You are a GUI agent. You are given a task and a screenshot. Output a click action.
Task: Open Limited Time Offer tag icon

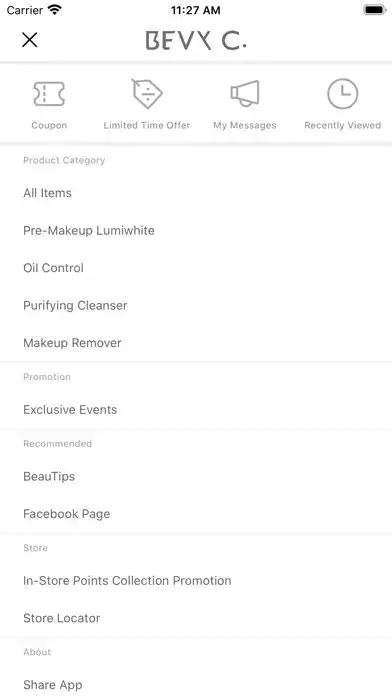147,94
